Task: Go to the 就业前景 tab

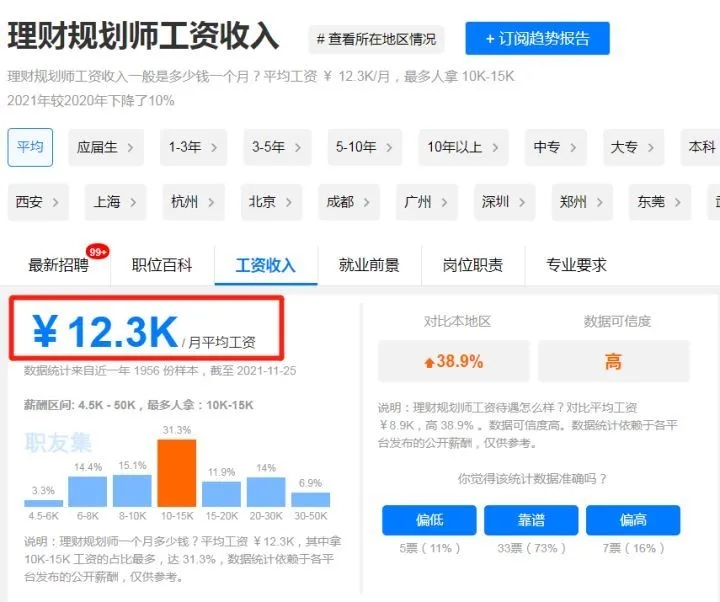Action: point(369,265)
